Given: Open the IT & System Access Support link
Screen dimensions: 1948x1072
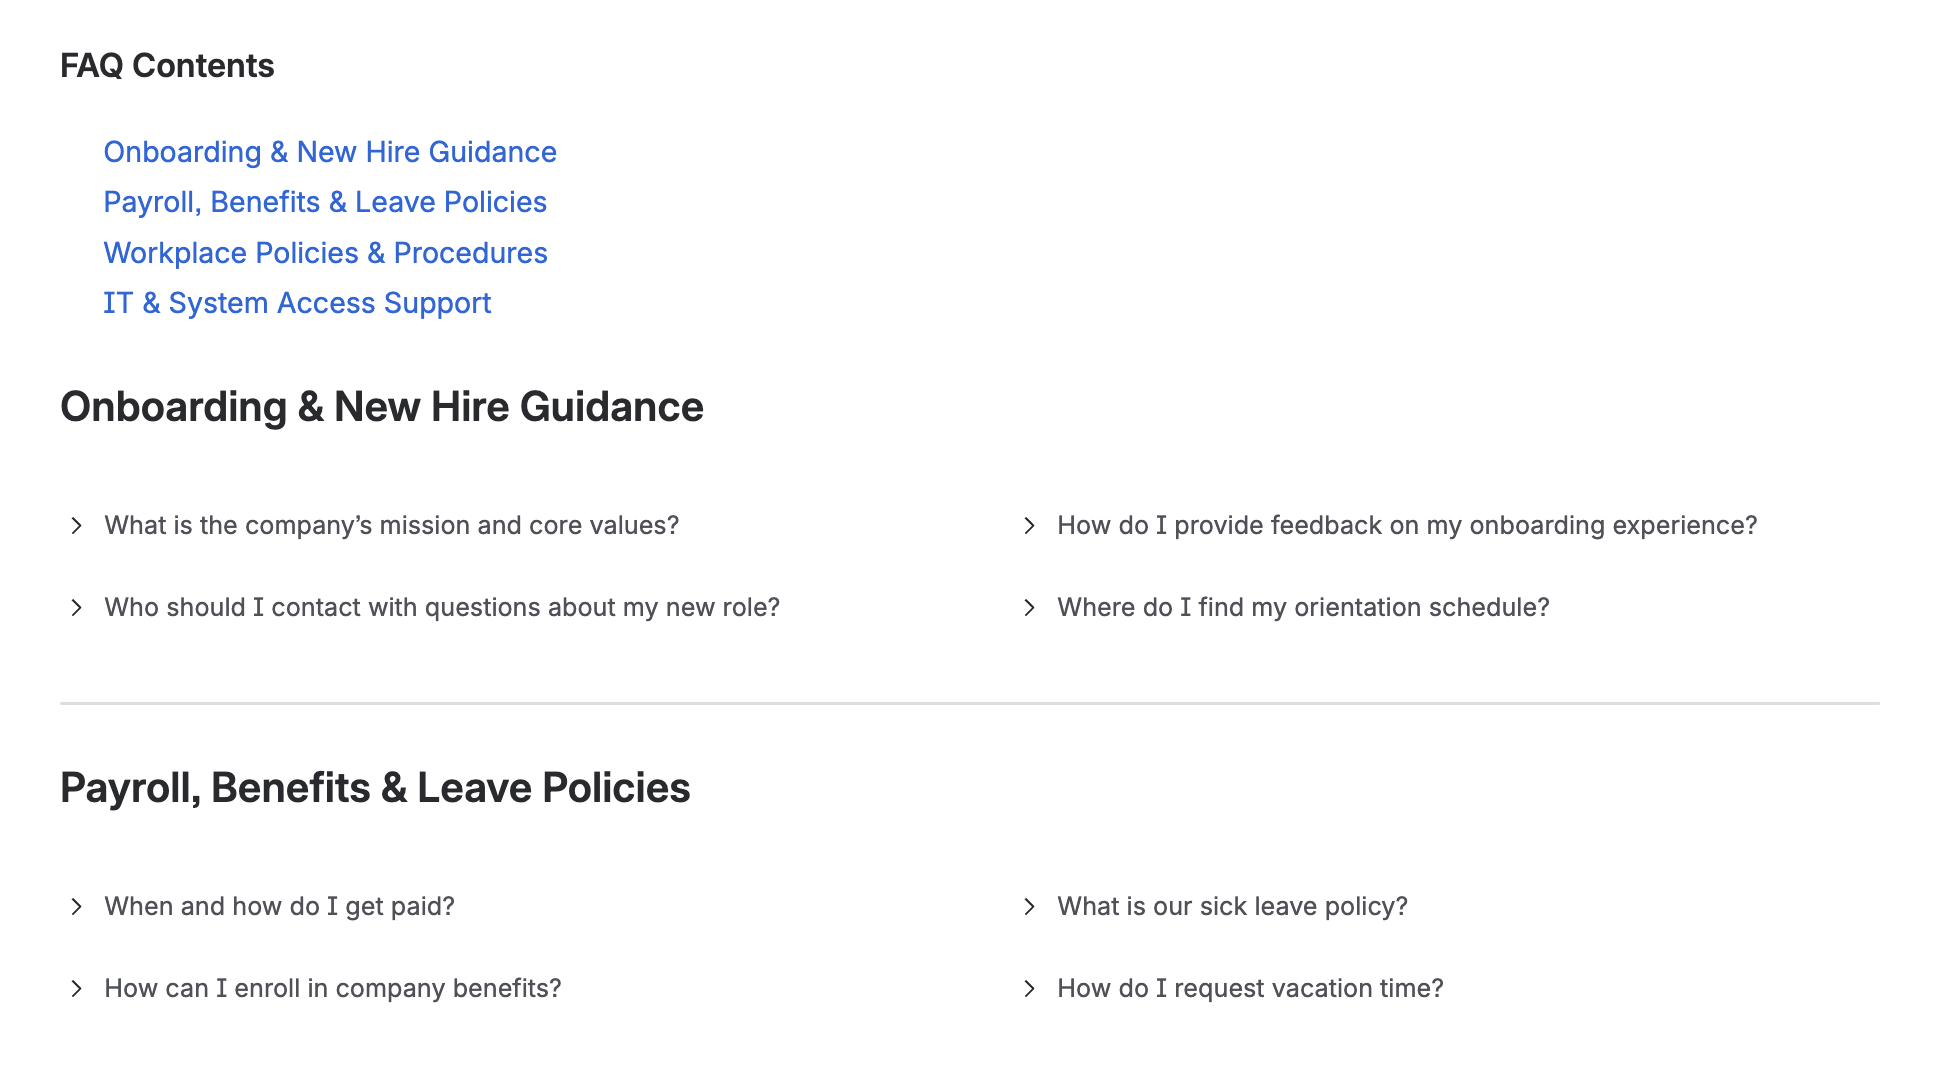Looking at the screenshot, I should (x=297, y=303).
